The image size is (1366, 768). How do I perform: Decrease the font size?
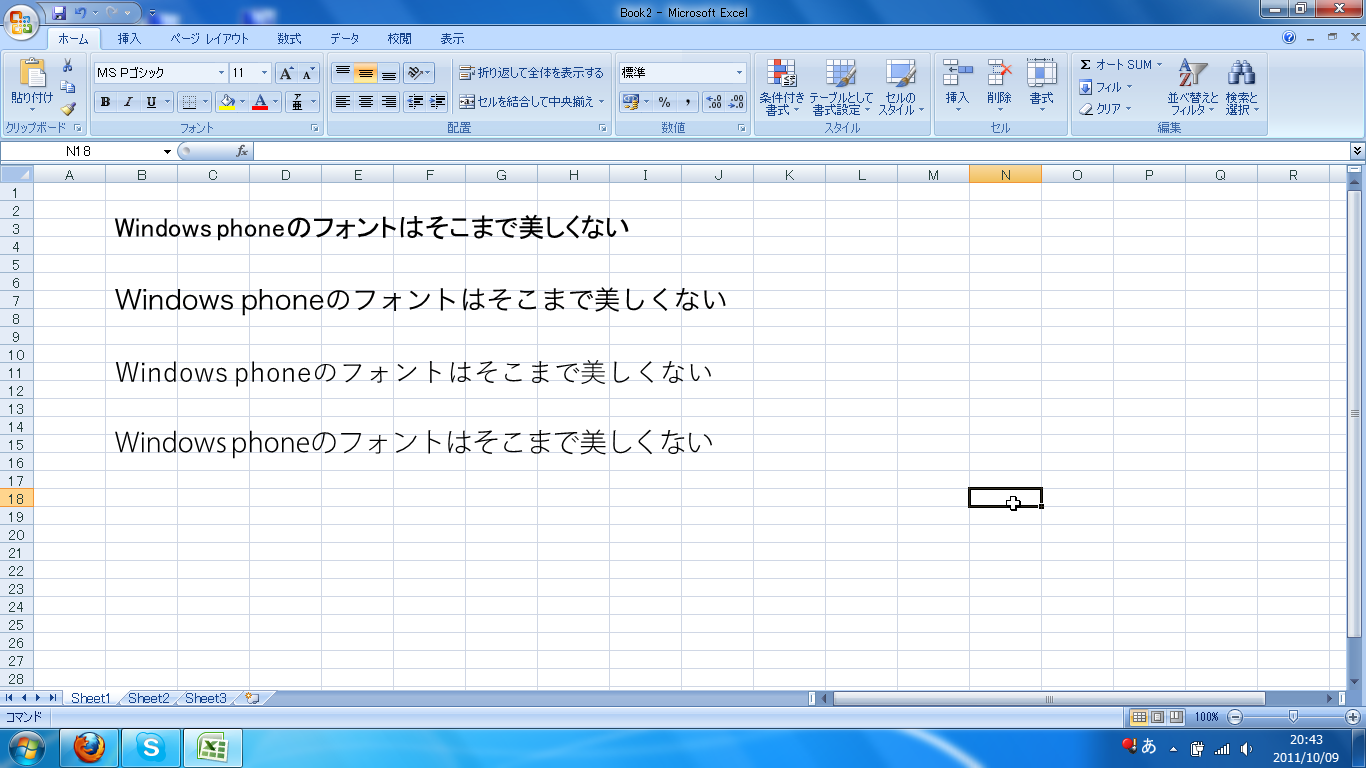308,73
